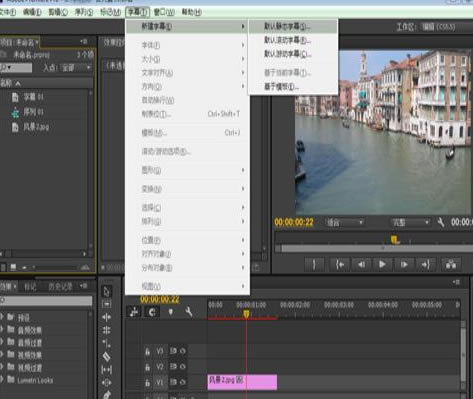Click the monitor time ruler zoom scrollbar
The width and height of the screenshot is (473, 399).
(x=377, y=249)
